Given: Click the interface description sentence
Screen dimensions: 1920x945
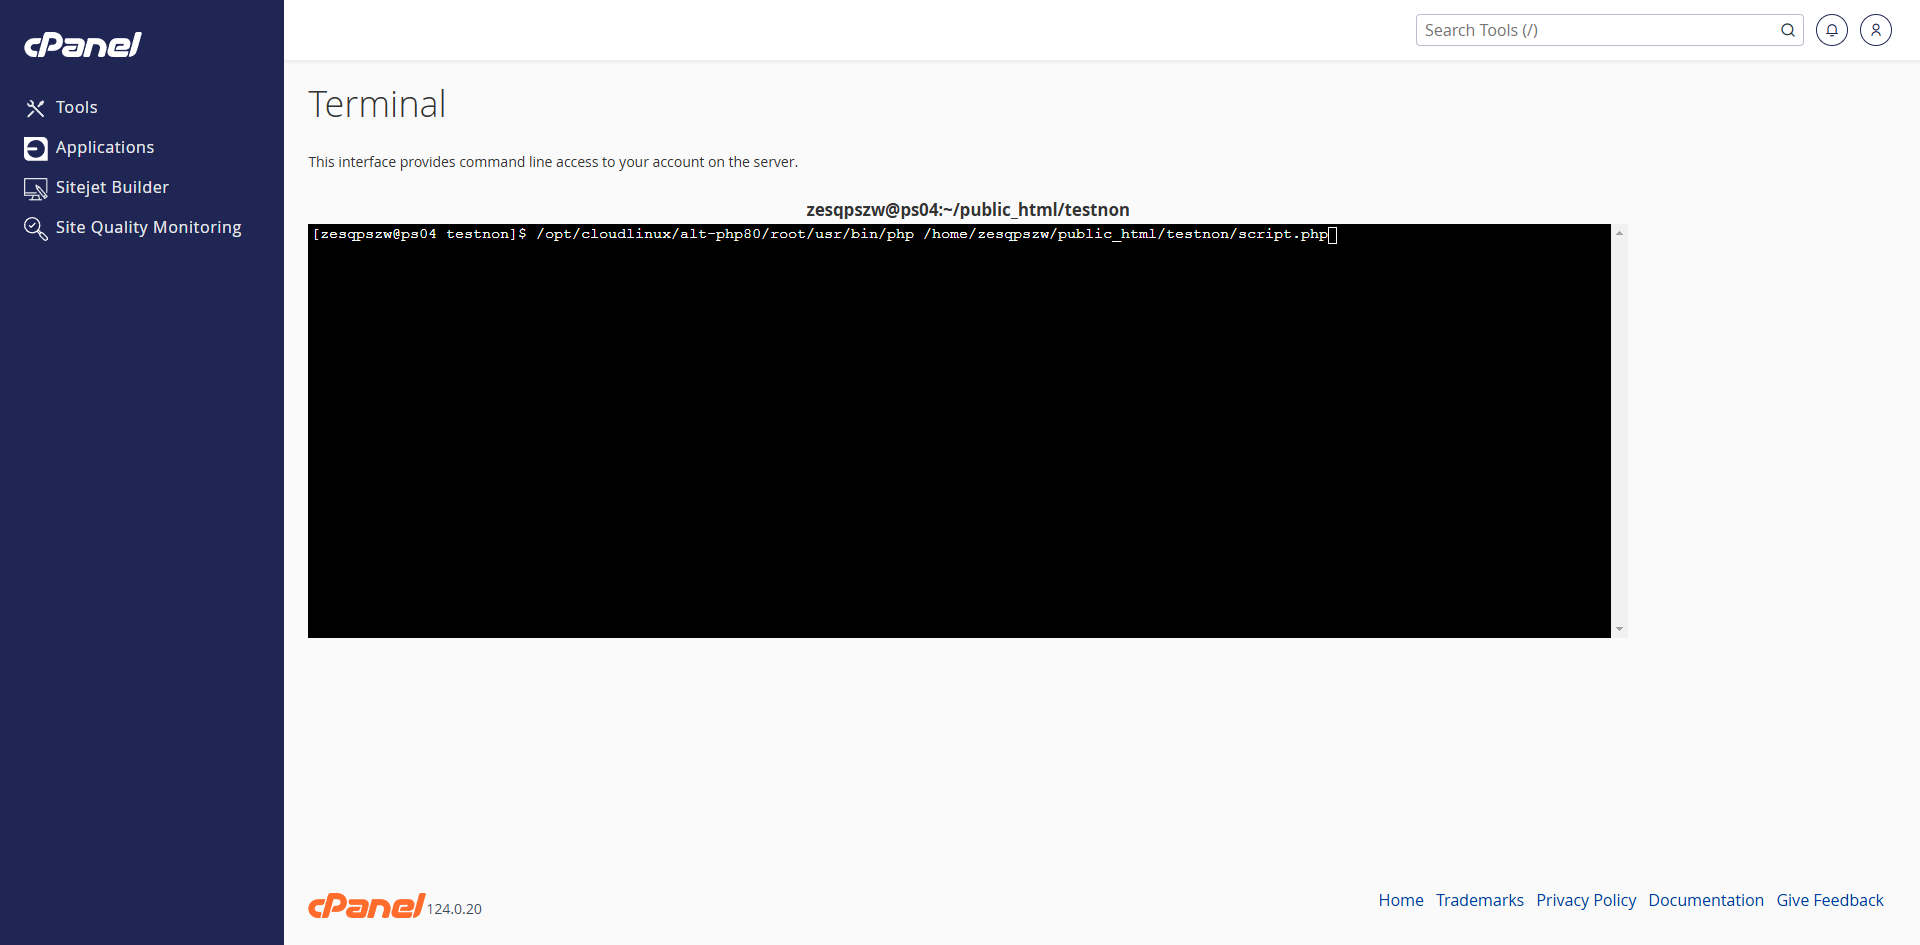Looking at the screenshot, I should click(x=553, y=162).
